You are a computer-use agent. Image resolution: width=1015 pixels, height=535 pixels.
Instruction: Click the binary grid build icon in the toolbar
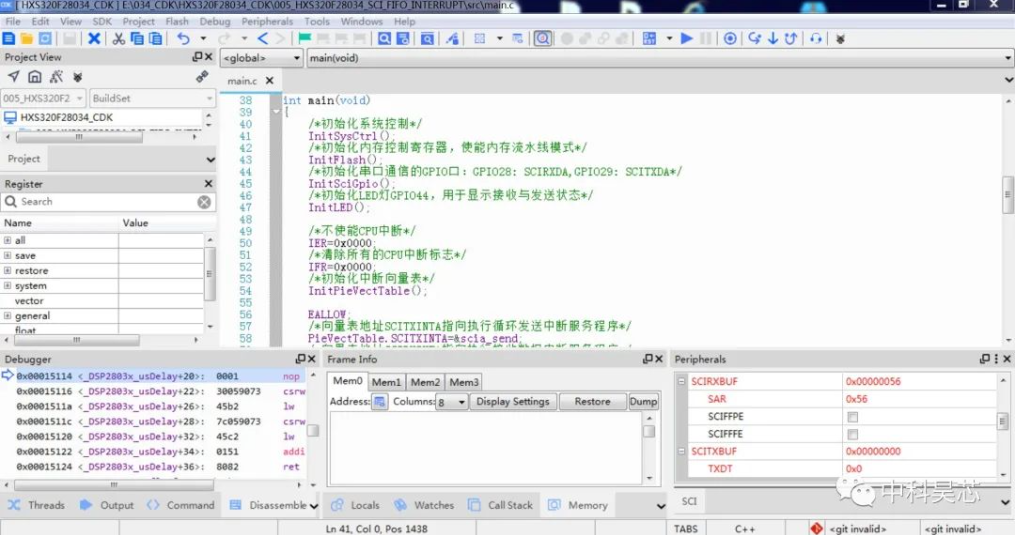pyautogui.click(x=649, y=39)
